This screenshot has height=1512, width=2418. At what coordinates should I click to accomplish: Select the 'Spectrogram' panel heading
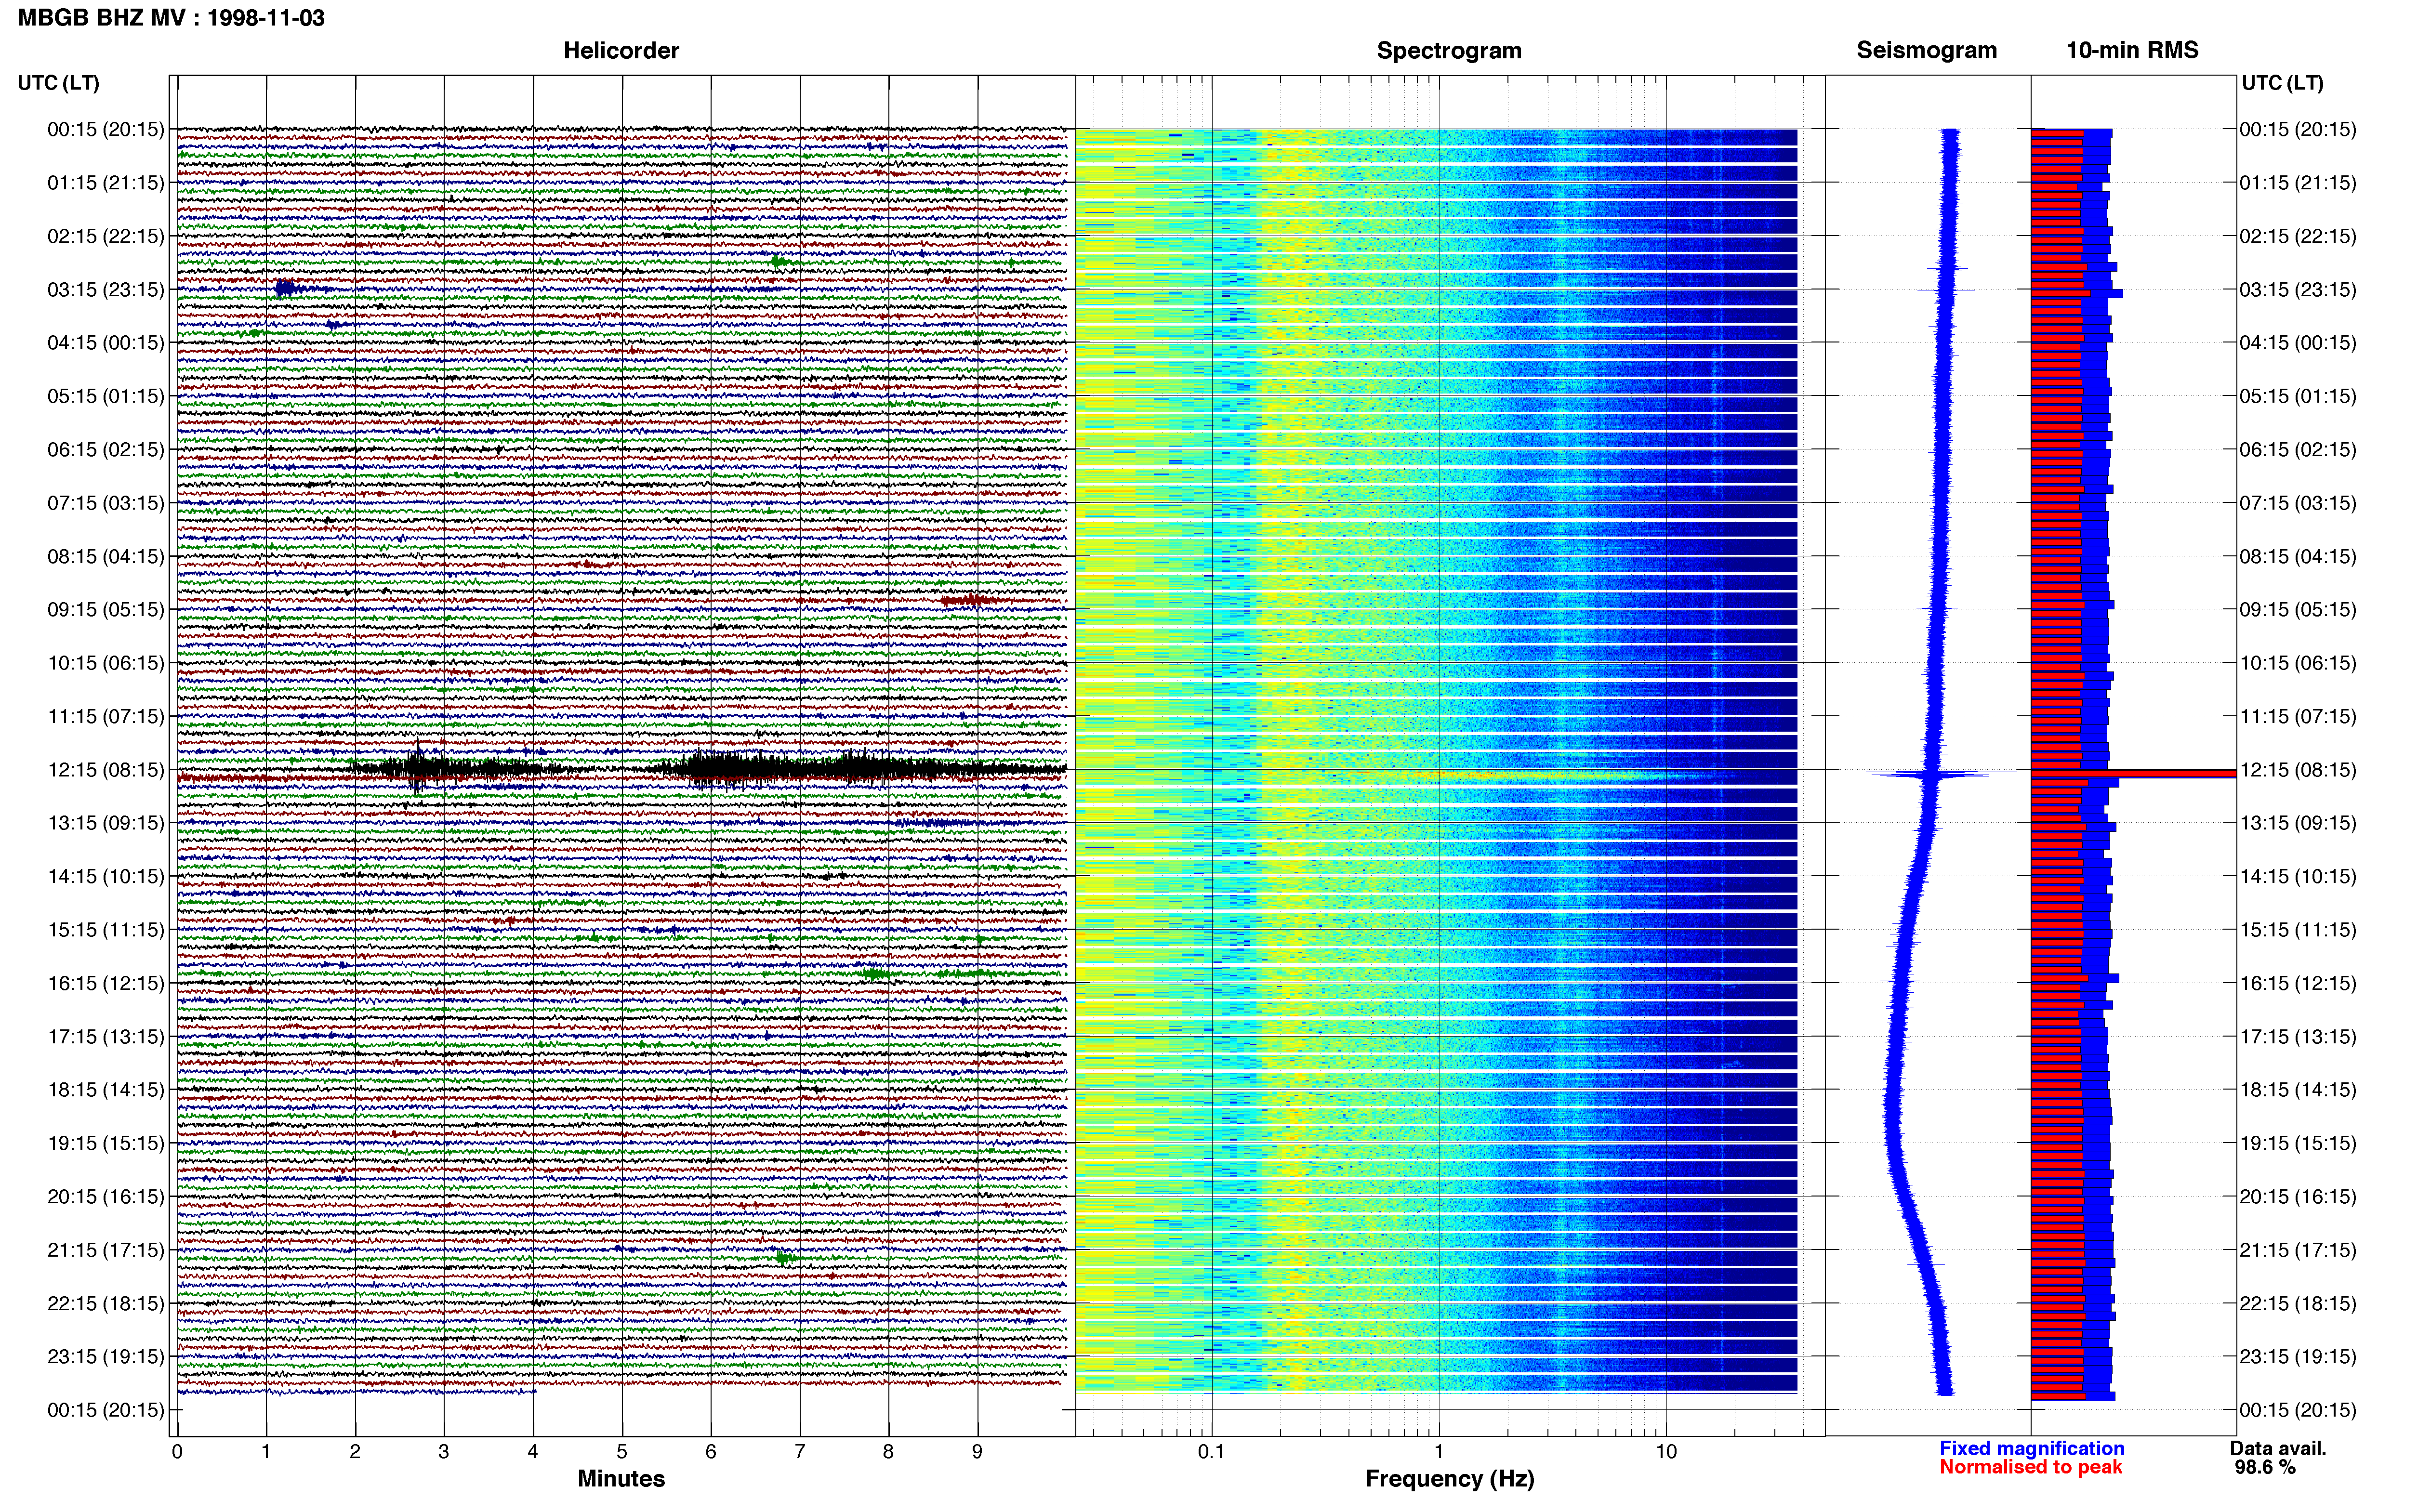[x=1449, y=50]
